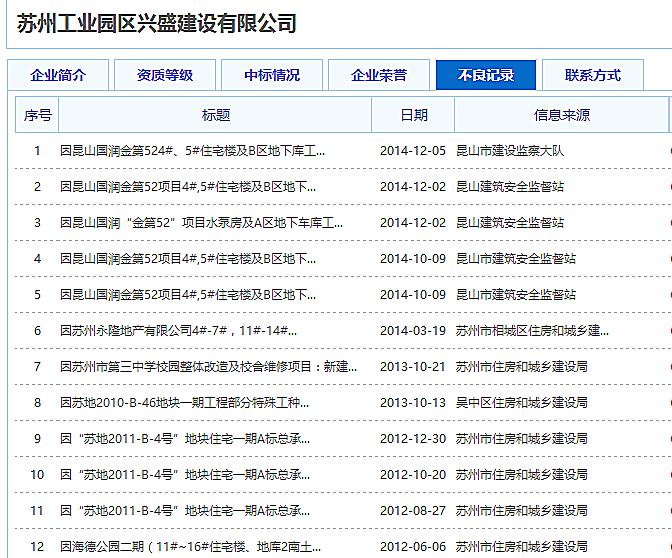This screenshot has width=672, height=558.
Task: Click source 昆山建筑安全监督站 in row 3
Action: (x=510, y=223)
